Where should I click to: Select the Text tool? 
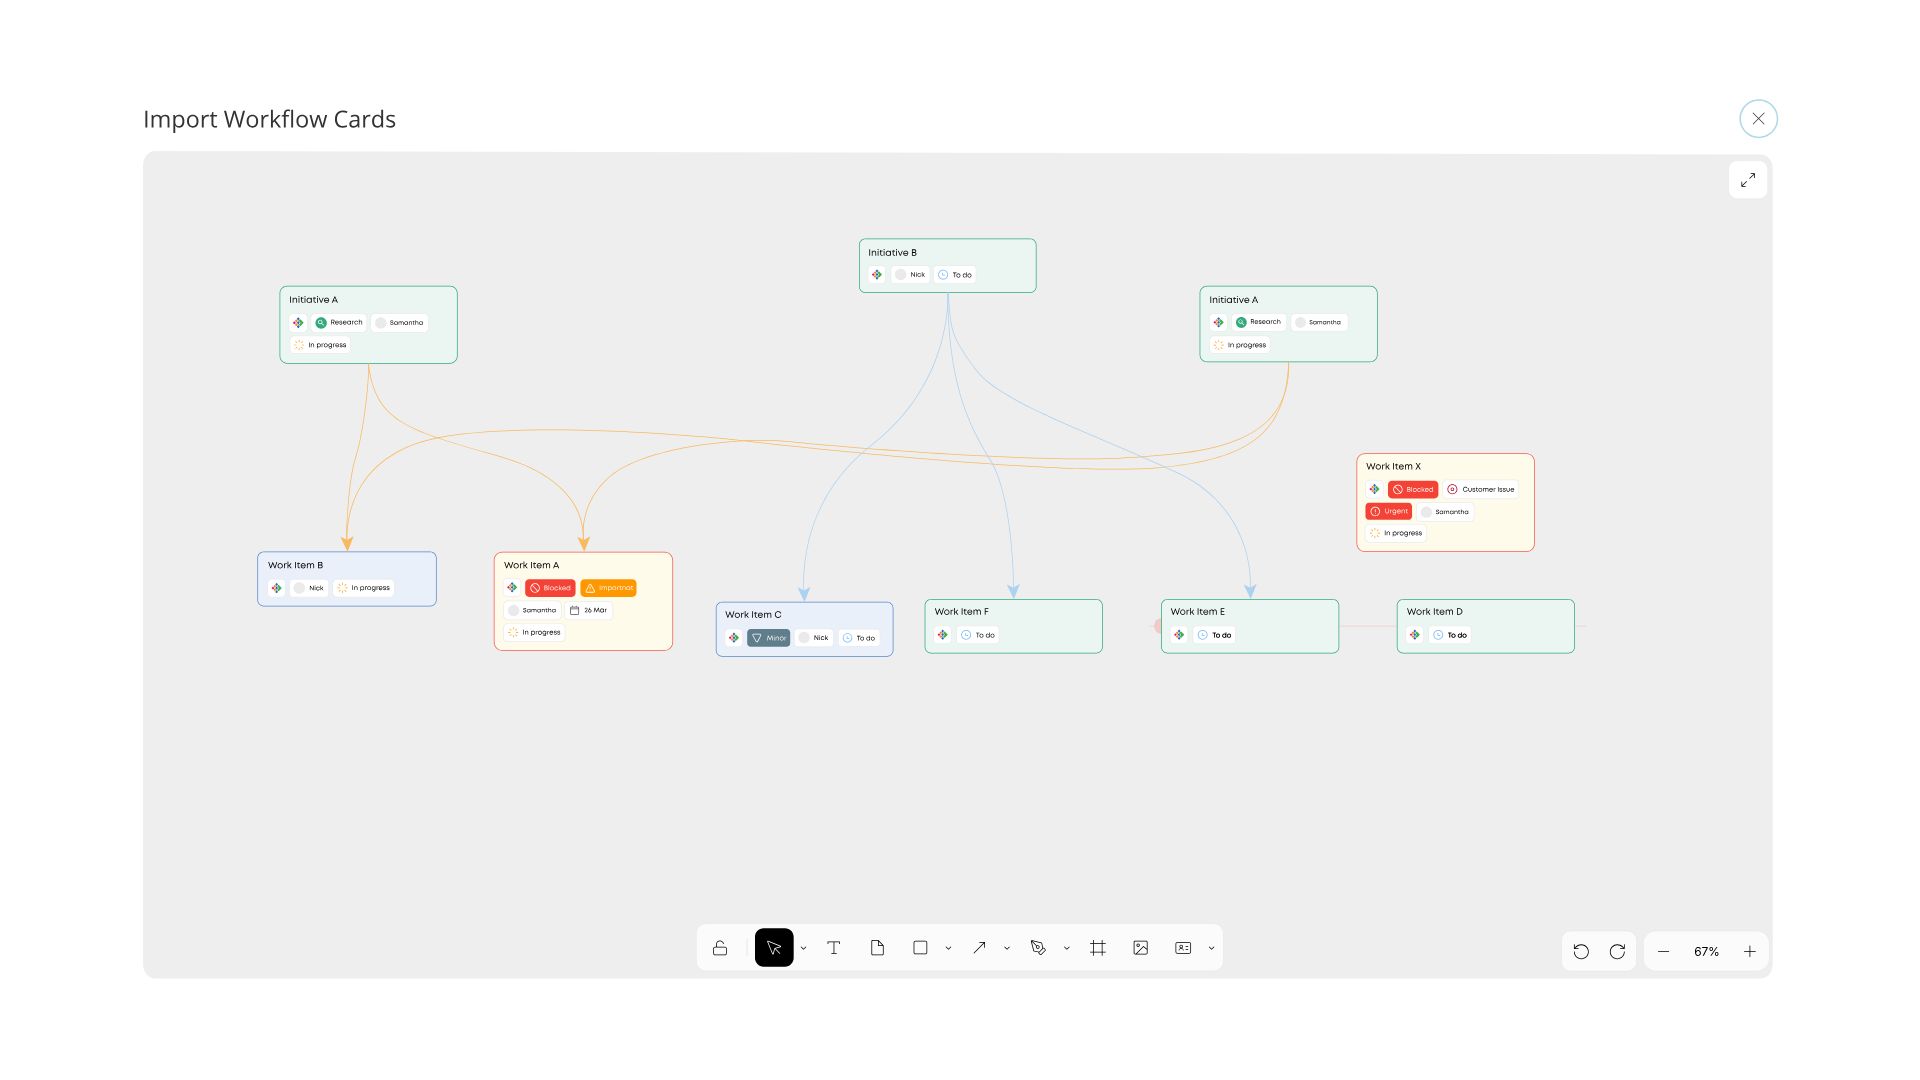pos(833,948)
